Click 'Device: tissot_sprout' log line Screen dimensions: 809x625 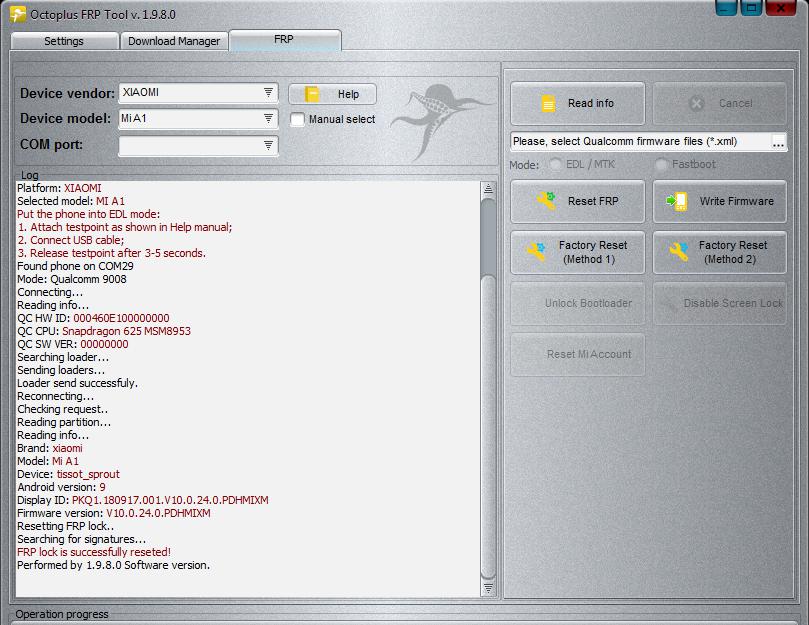pos(68,474)
